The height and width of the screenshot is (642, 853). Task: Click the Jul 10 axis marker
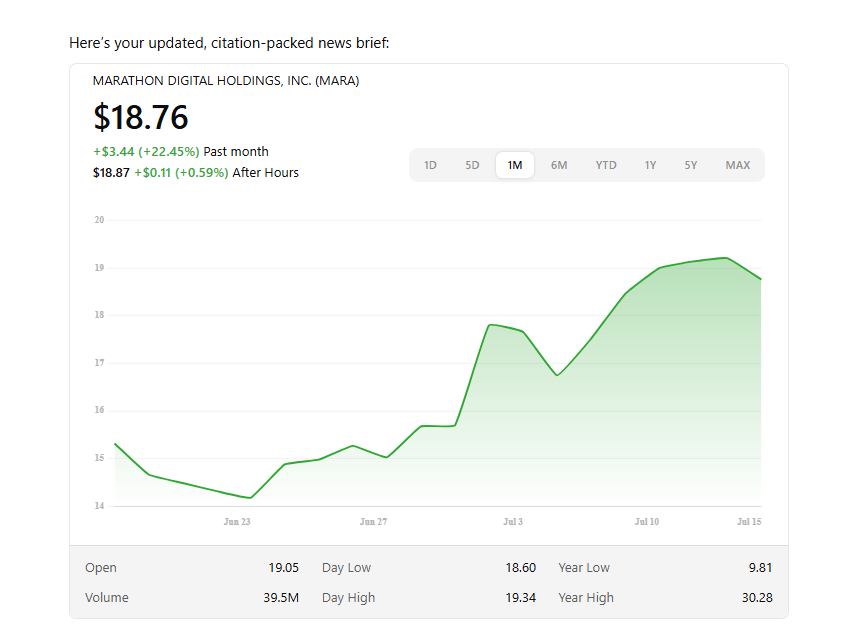click(x=647, y=522)
